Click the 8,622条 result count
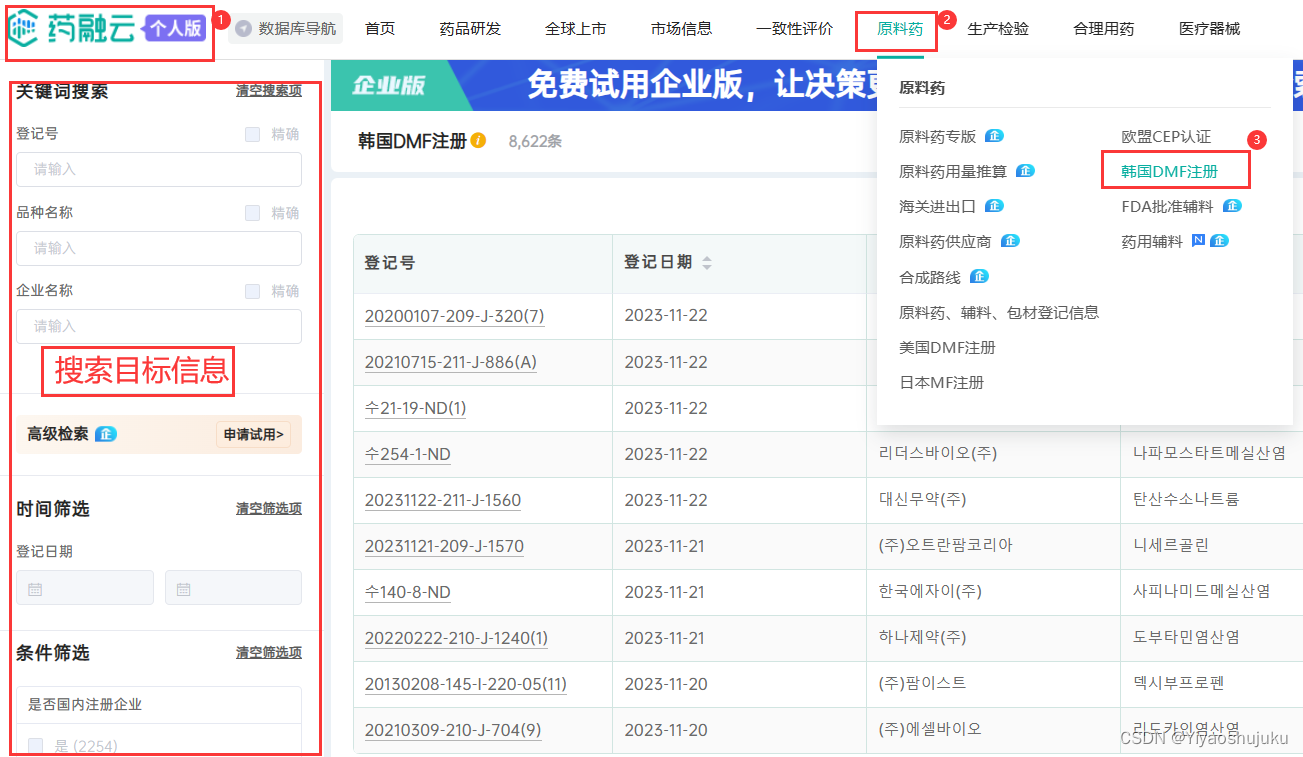The height and width of the screenshot is (757, 1303). pyautogui.click(x=535, y=142)
